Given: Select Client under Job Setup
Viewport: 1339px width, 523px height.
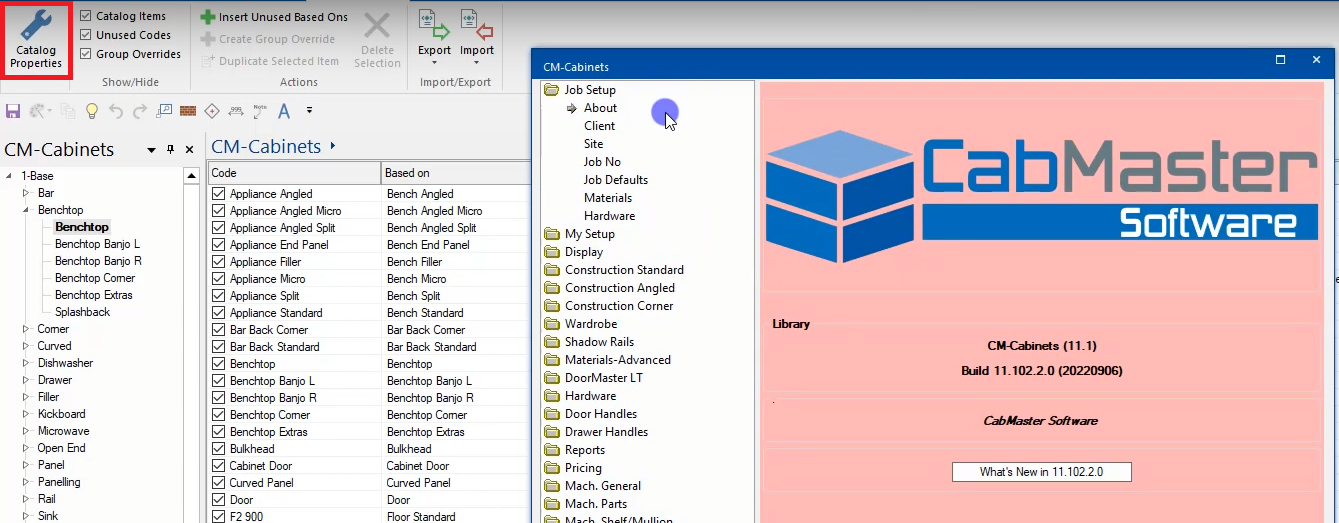Looking at the screenshot, I should 599,126.
